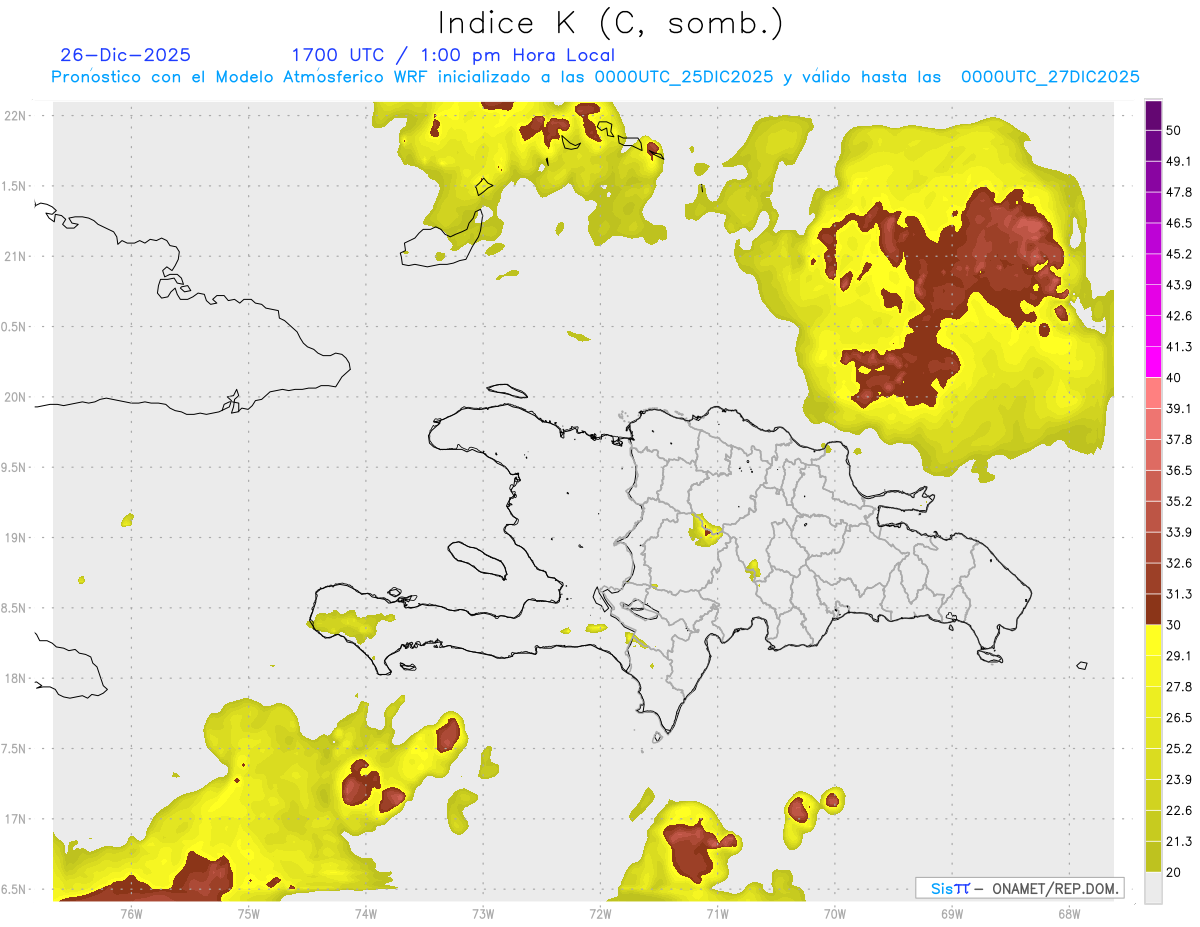Click the '21N' latitude label

15,256
